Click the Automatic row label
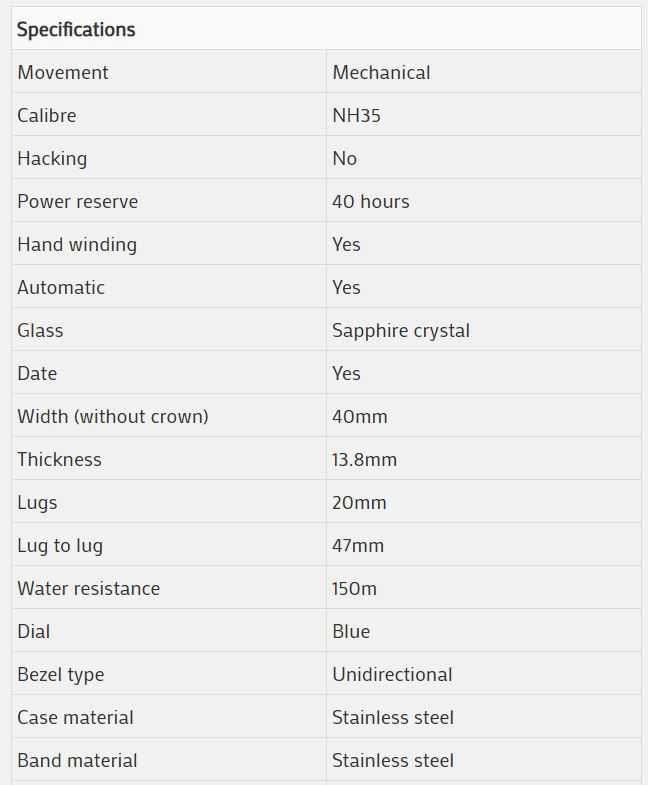The image size is (648, 785). (61, 288)
